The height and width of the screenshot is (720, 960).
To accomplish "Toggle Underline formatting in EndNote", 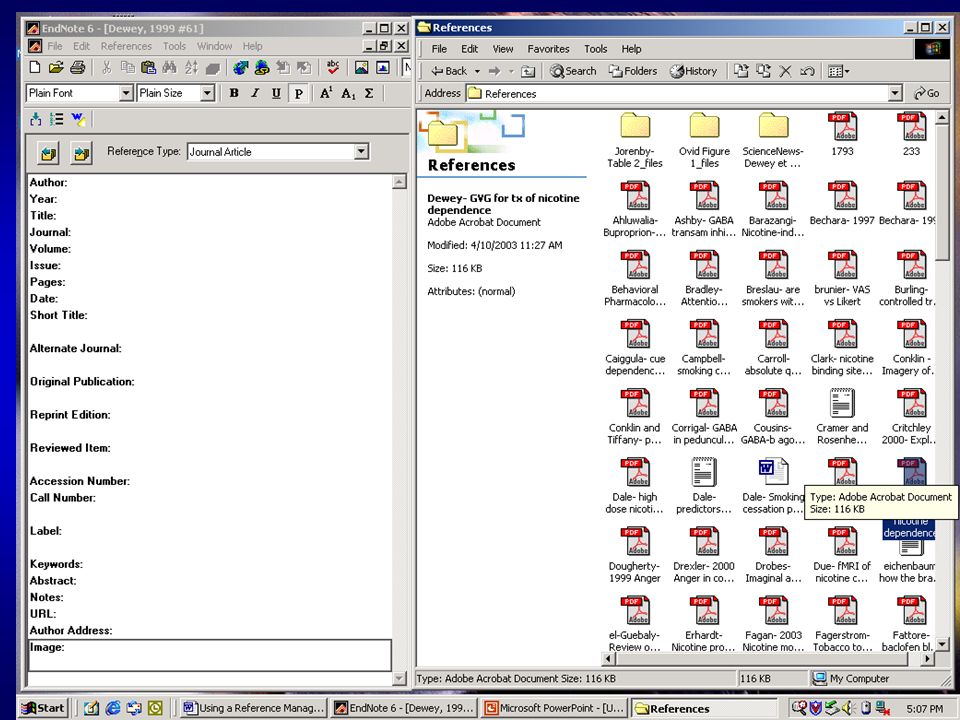I will coord(276,93).
